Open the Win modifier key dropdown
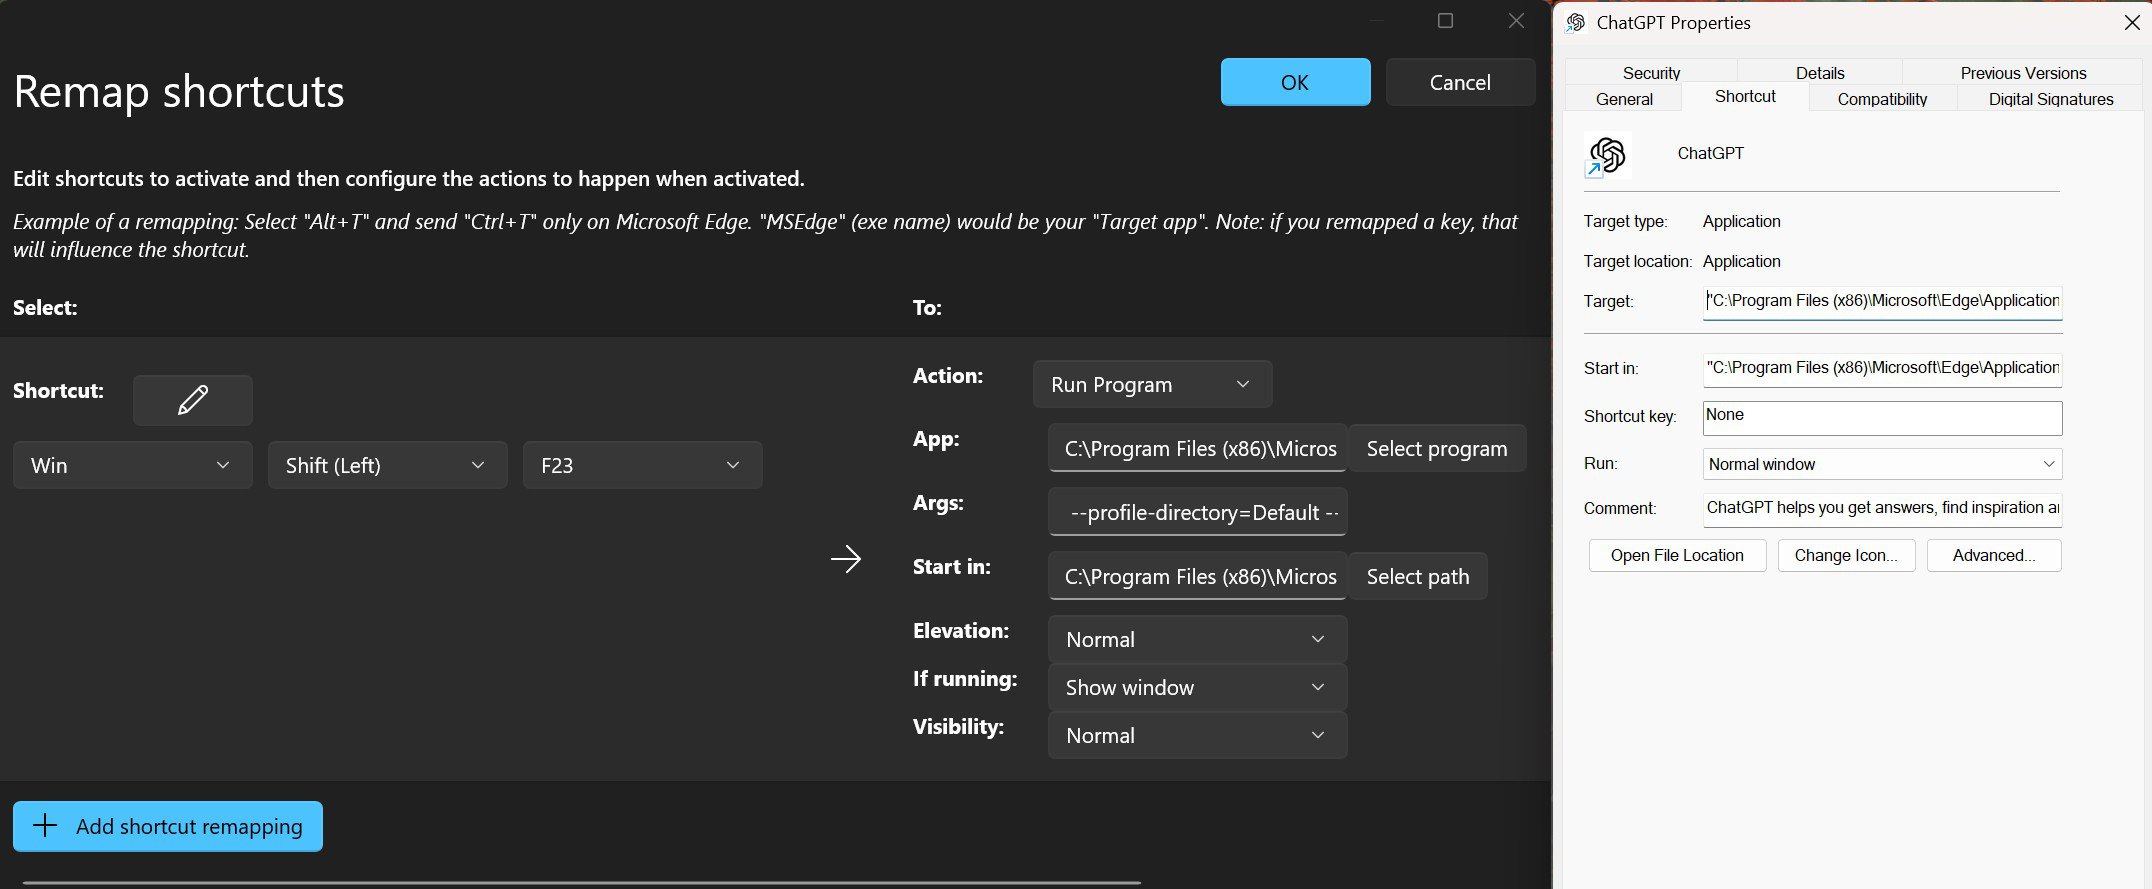The width and height of the screenshot is (2152, 889). coord(132,465)
